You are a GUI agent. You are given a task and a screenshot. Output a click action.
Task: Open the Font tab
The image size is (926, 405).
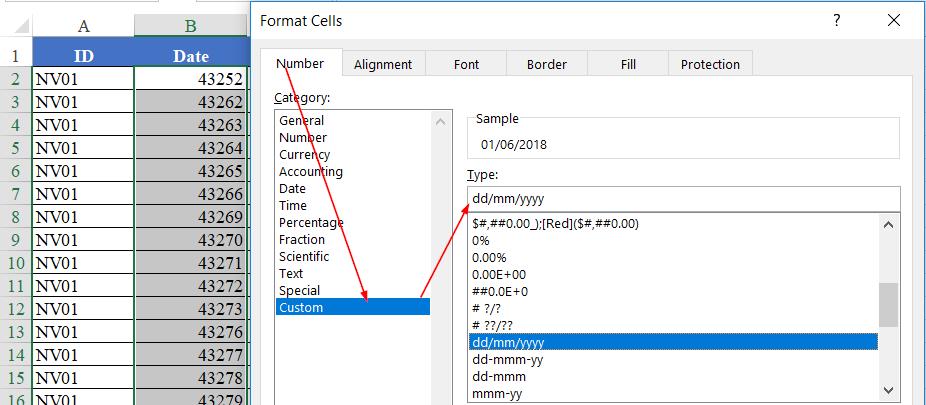(466, 64)
